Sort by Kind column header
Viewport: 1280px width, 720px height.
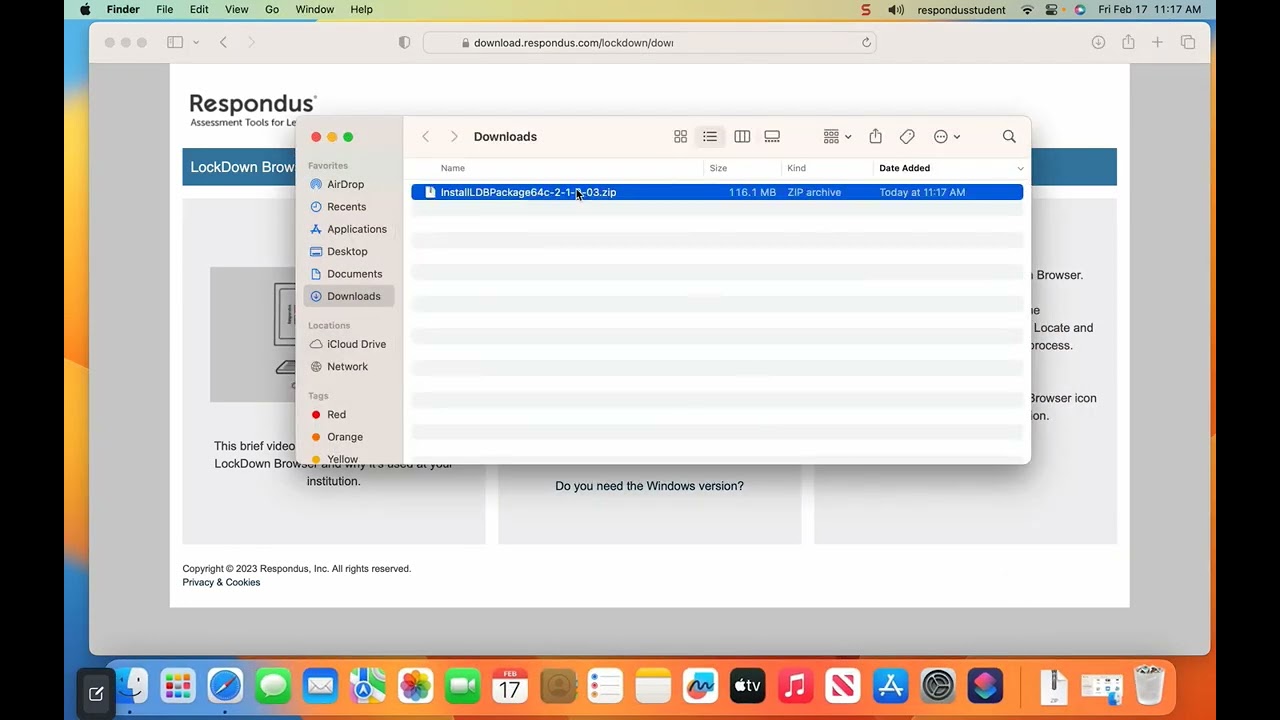796,168
